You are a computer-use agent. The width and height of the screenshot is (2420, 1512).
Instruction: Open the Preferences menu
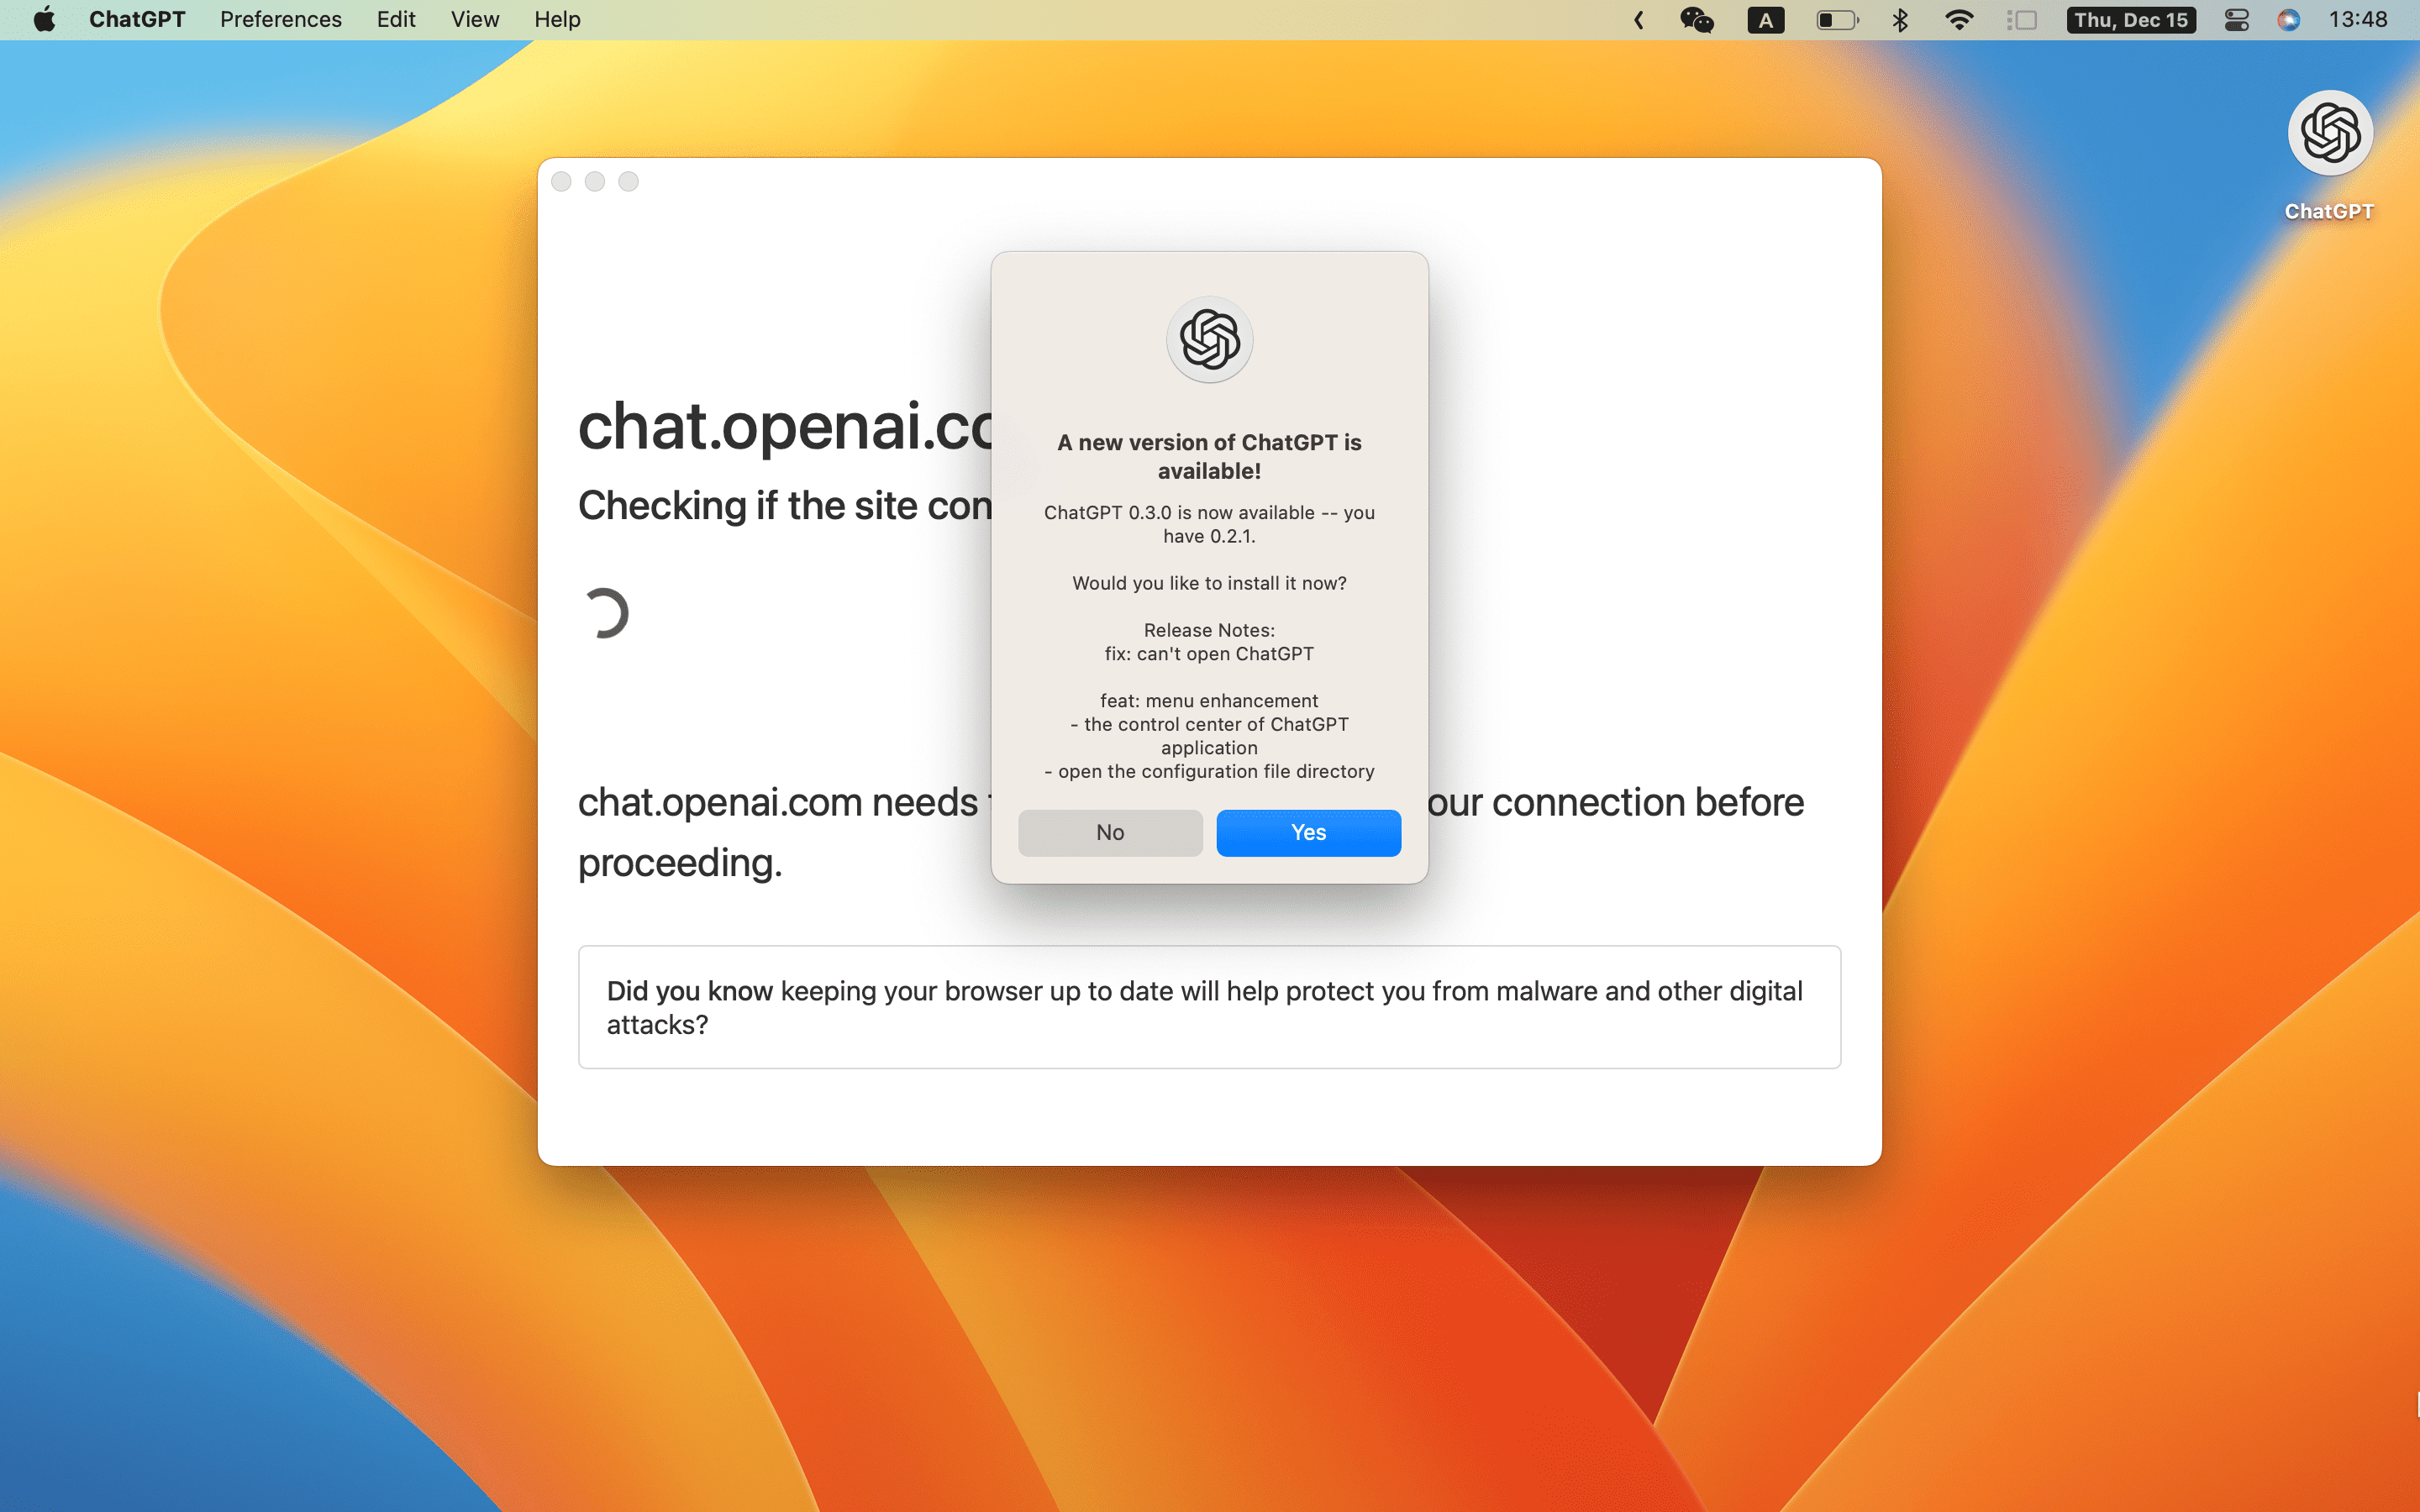point(281,20)
